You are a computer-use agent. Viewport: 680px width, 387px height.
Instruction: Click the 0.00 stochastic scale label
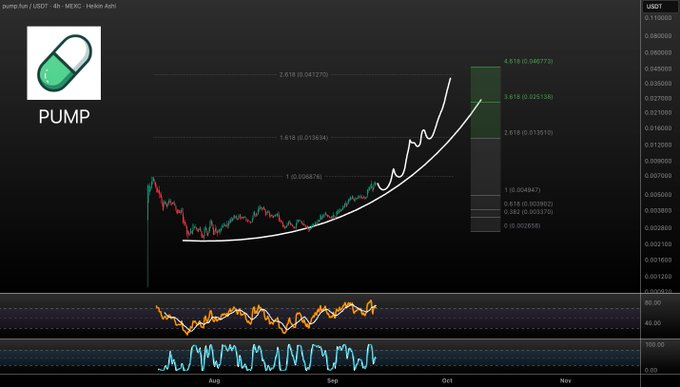point(651,370)
